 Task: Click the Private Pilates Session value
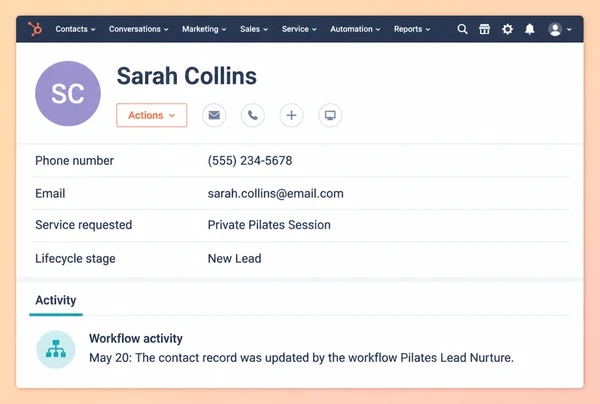point(269,225)
